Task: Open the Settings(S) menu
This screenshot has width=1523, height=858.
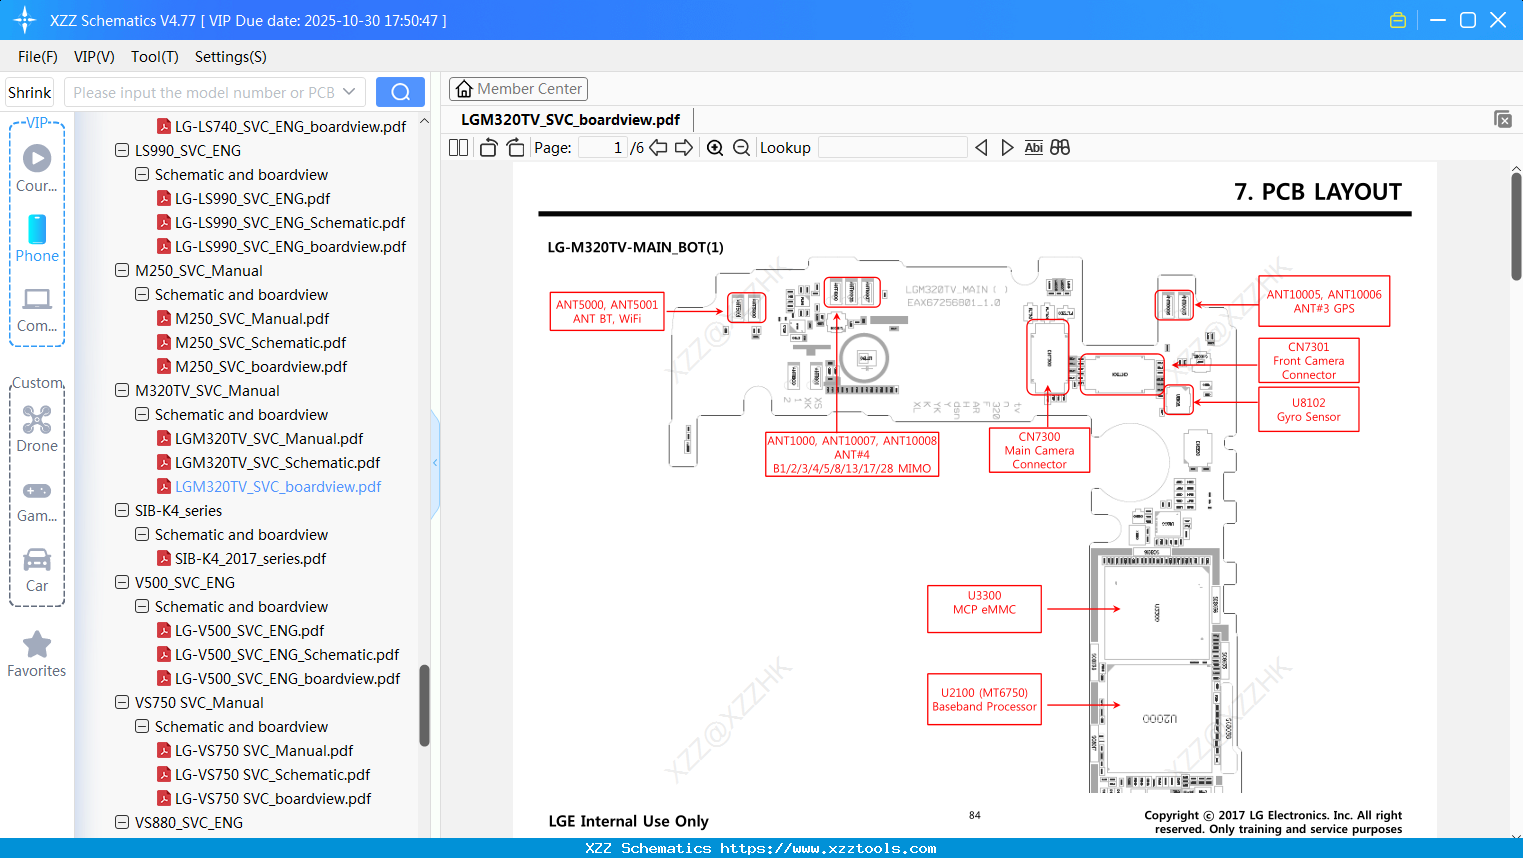Action: click(231, 57)
